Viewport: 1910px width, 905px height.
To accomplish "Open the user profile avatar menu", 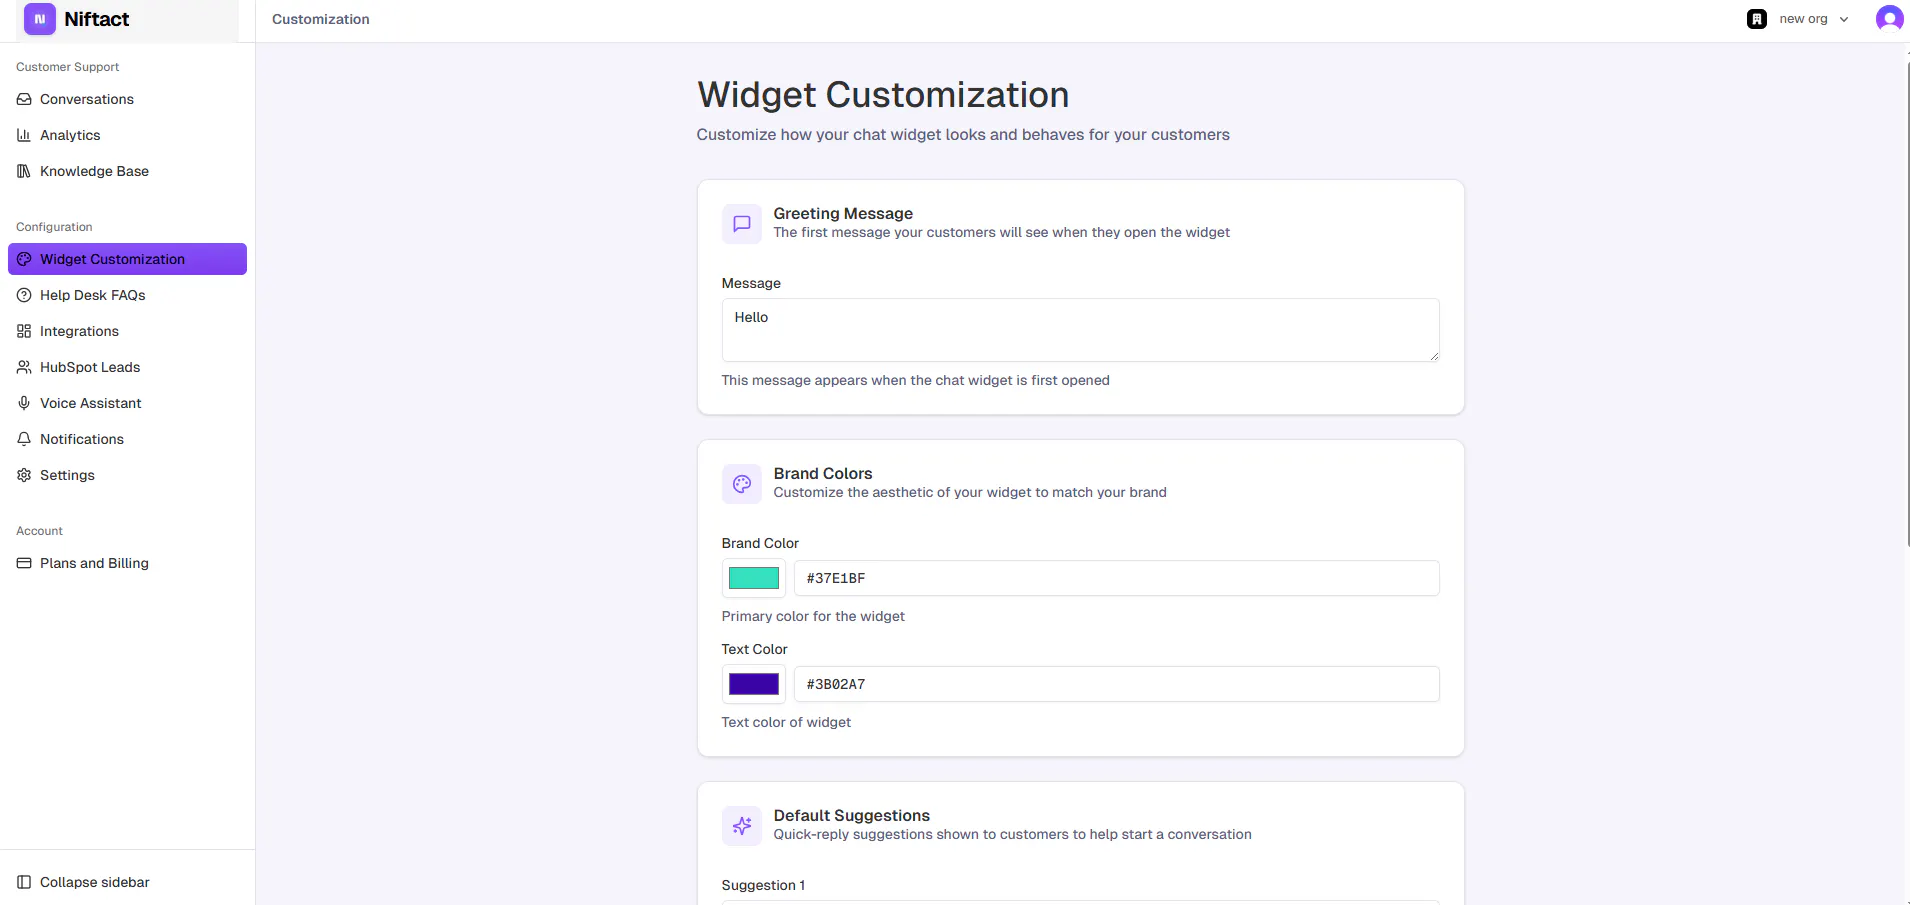I will coord(1889,18).
